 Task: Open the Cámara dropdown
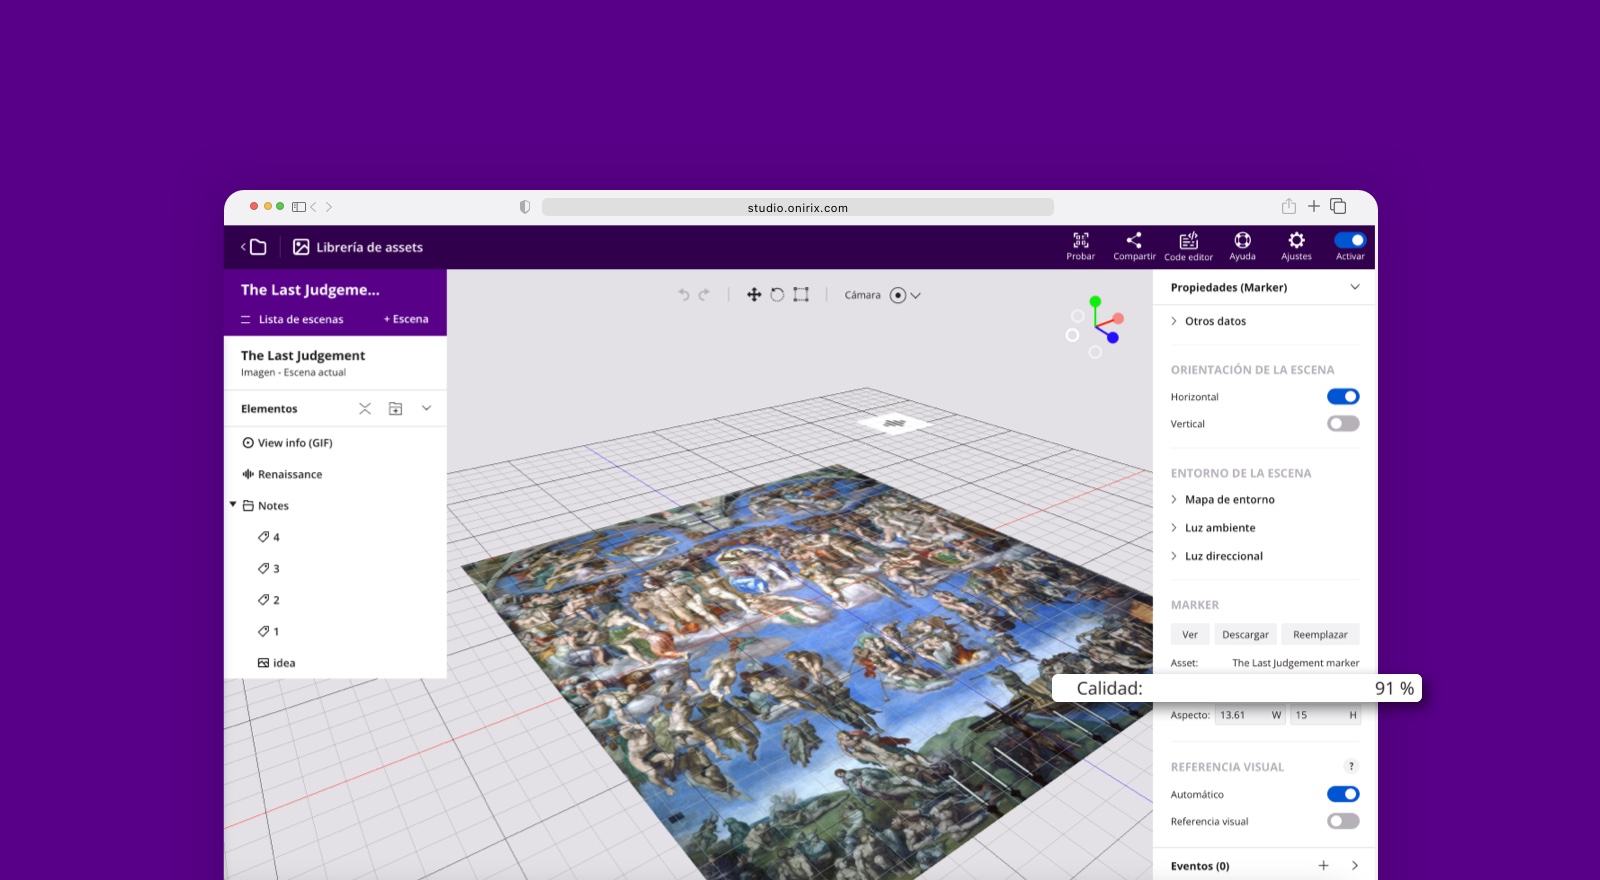pos(905,295)
